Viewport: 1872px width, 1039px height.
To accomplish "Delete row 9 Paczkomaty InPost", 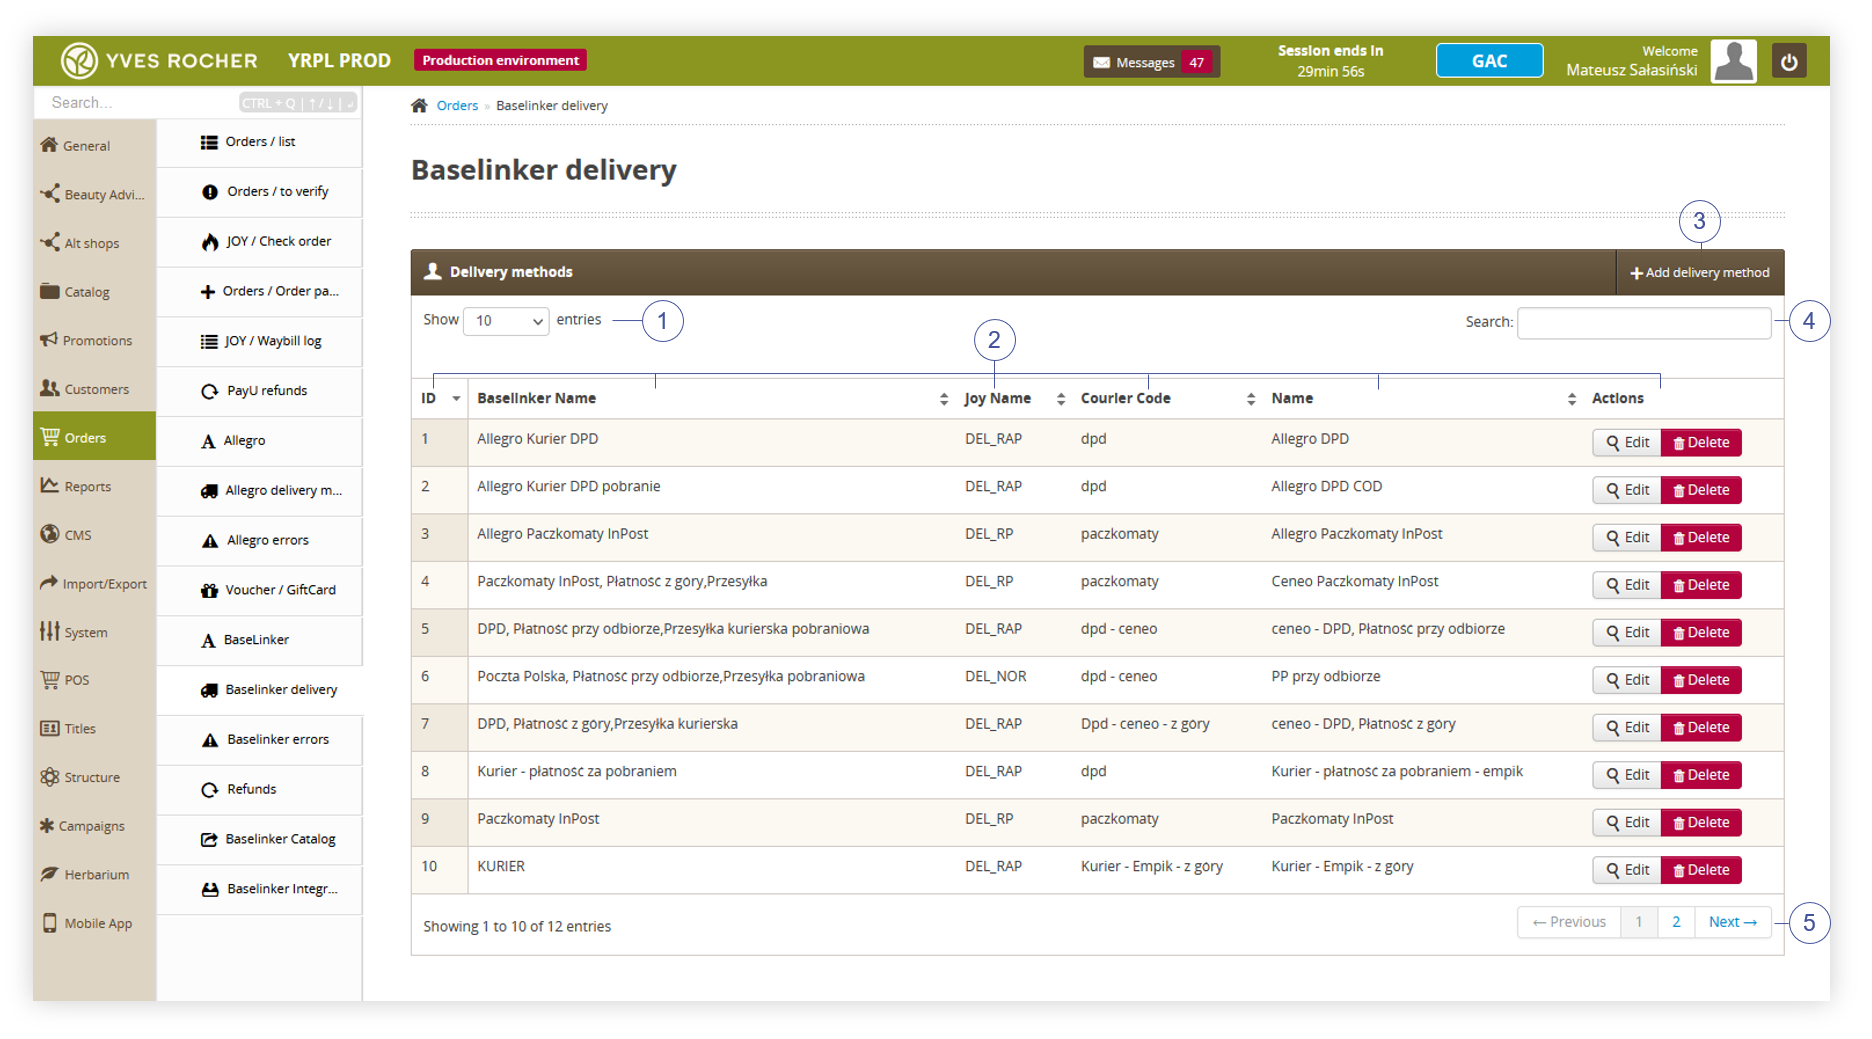I will point(1701,822).
